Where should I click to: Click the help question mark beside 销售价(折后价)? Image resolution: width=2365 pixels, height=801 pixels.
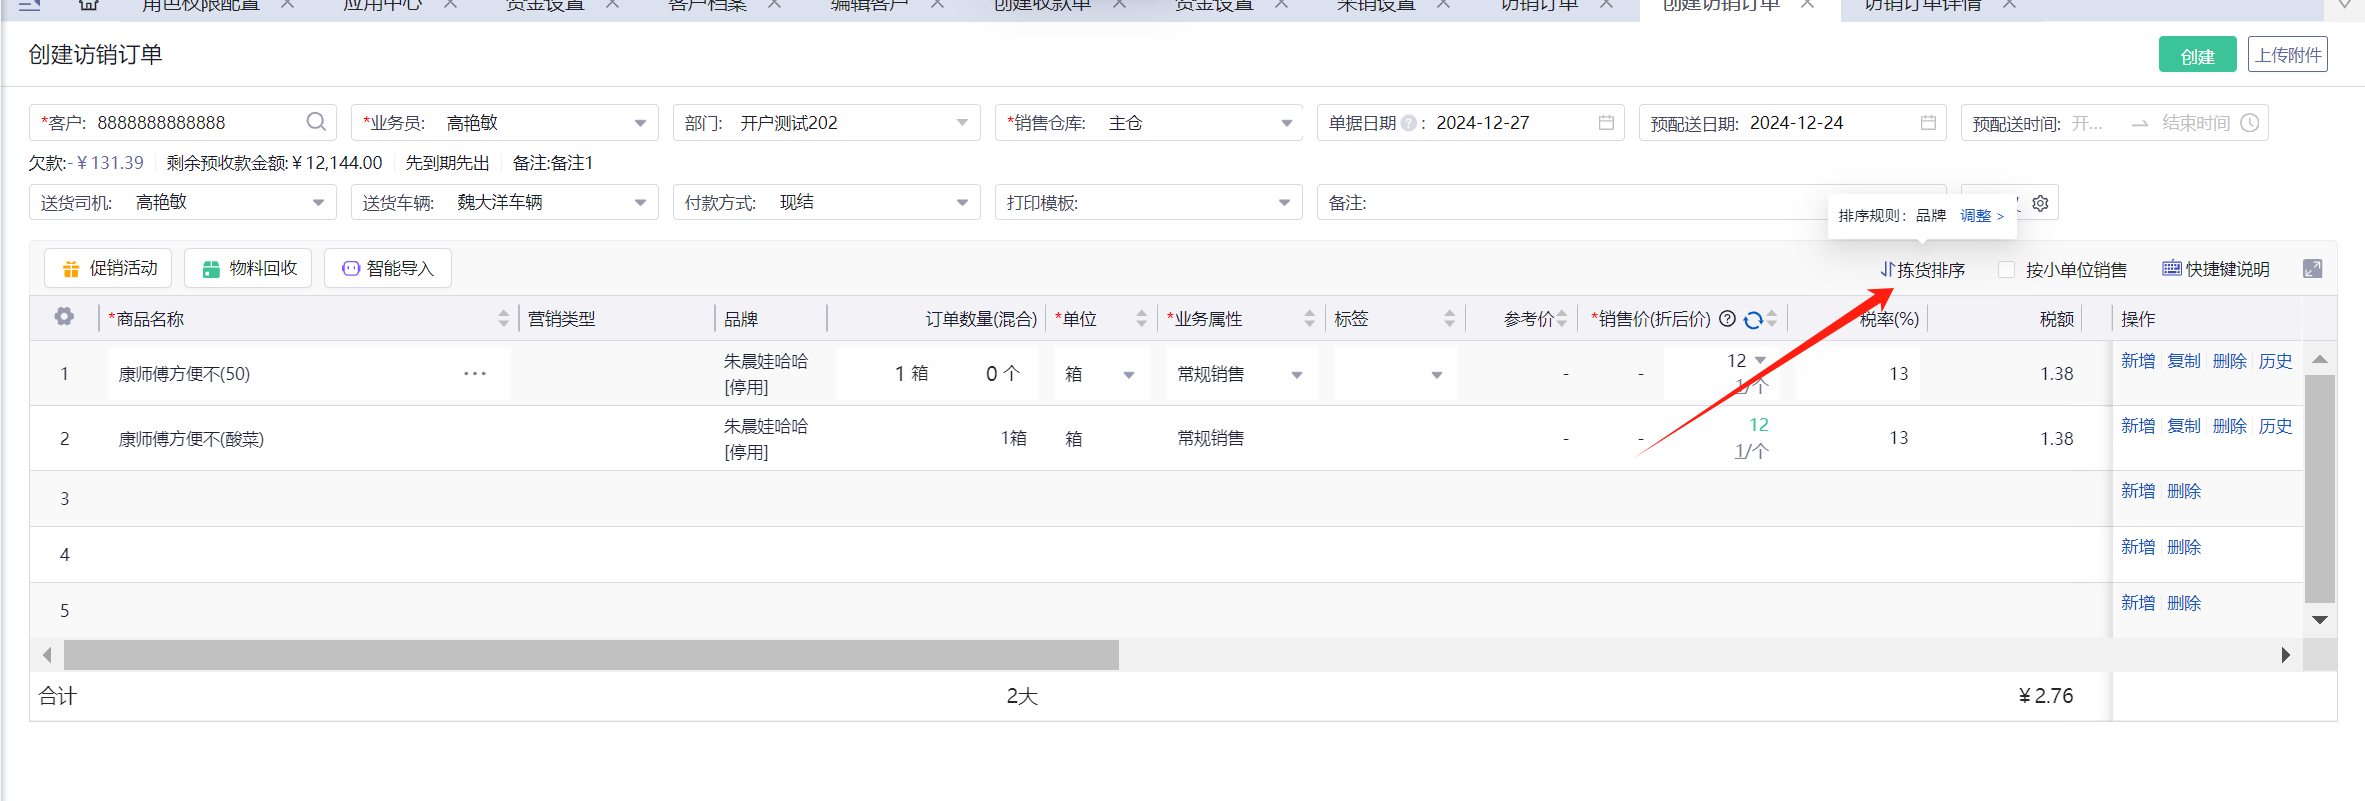[1727, 319]
